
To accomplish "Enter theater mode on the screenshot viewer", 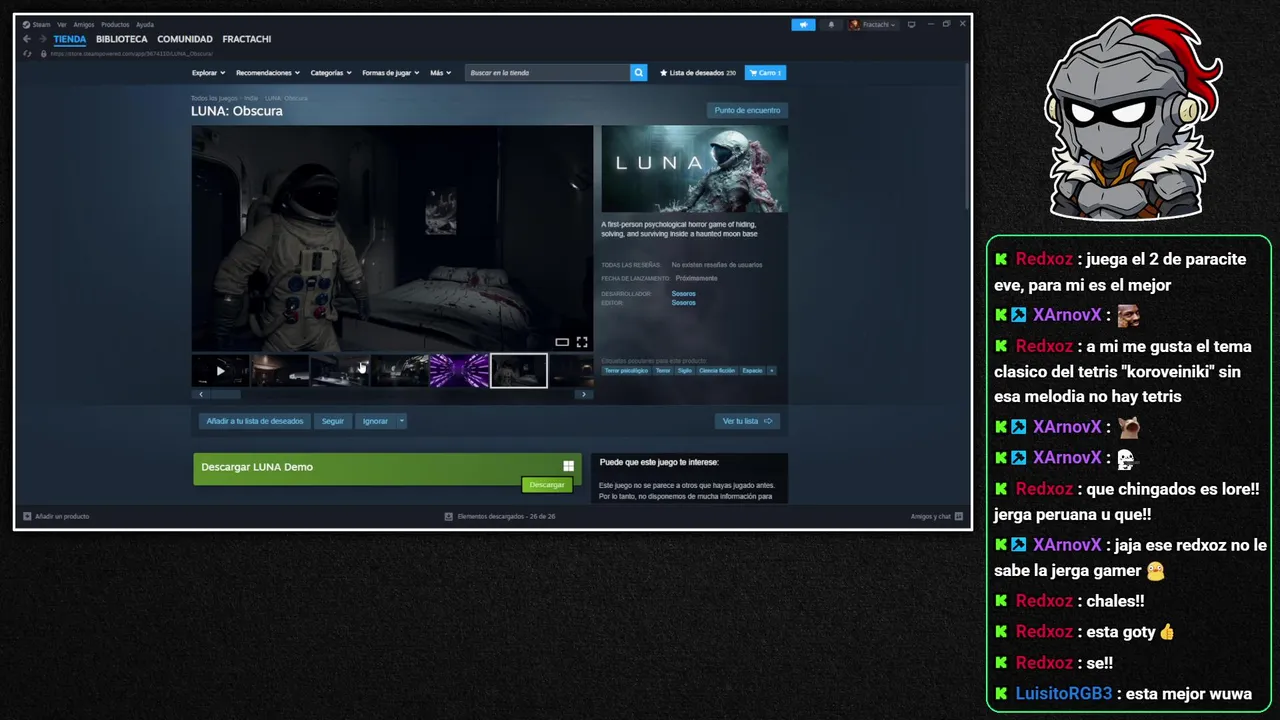I will pos(562,342).
